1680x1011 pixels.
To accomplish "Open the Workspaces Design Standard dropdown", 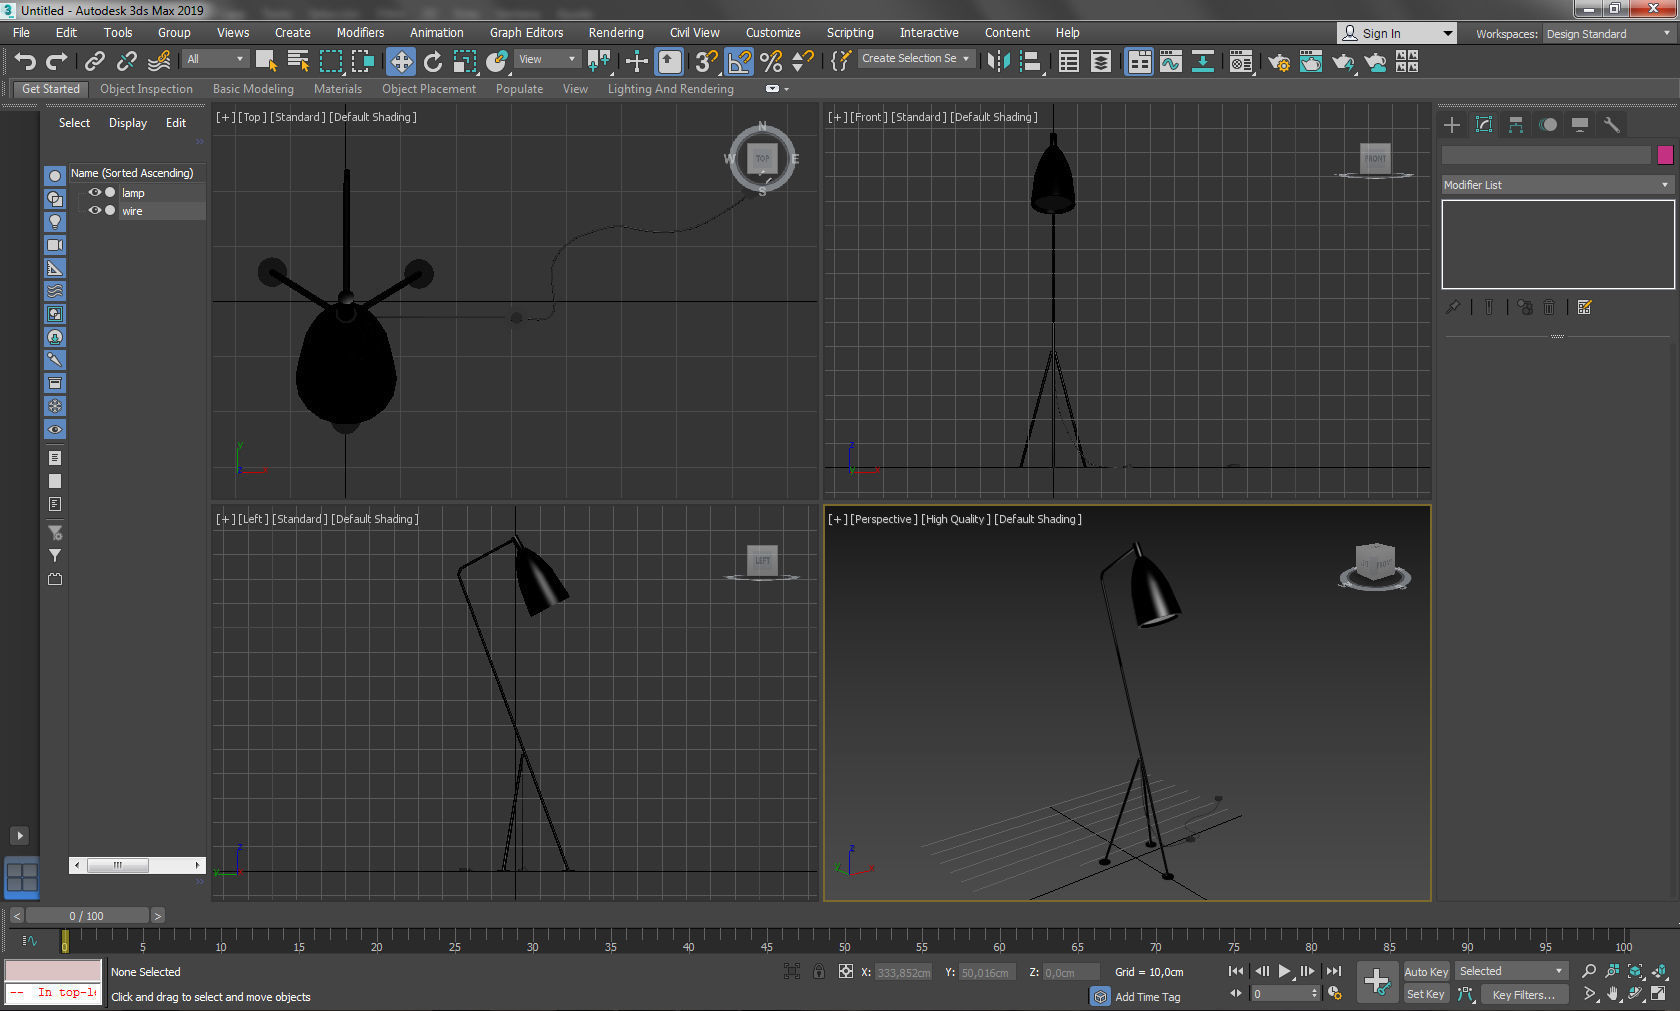I will (x=1608, y=34).
